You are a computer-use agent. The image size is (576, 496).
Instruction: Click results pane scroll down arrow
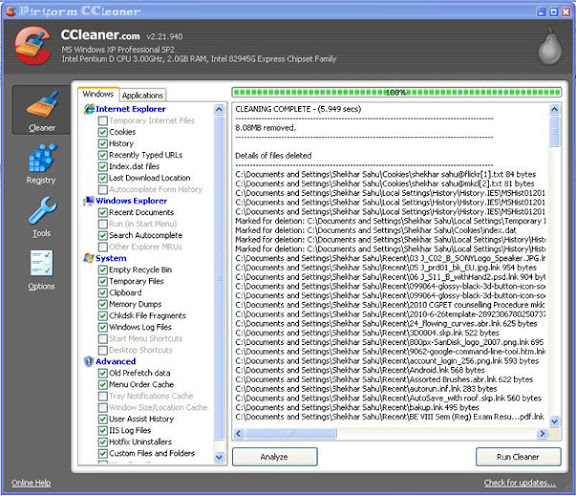(554, 421)
